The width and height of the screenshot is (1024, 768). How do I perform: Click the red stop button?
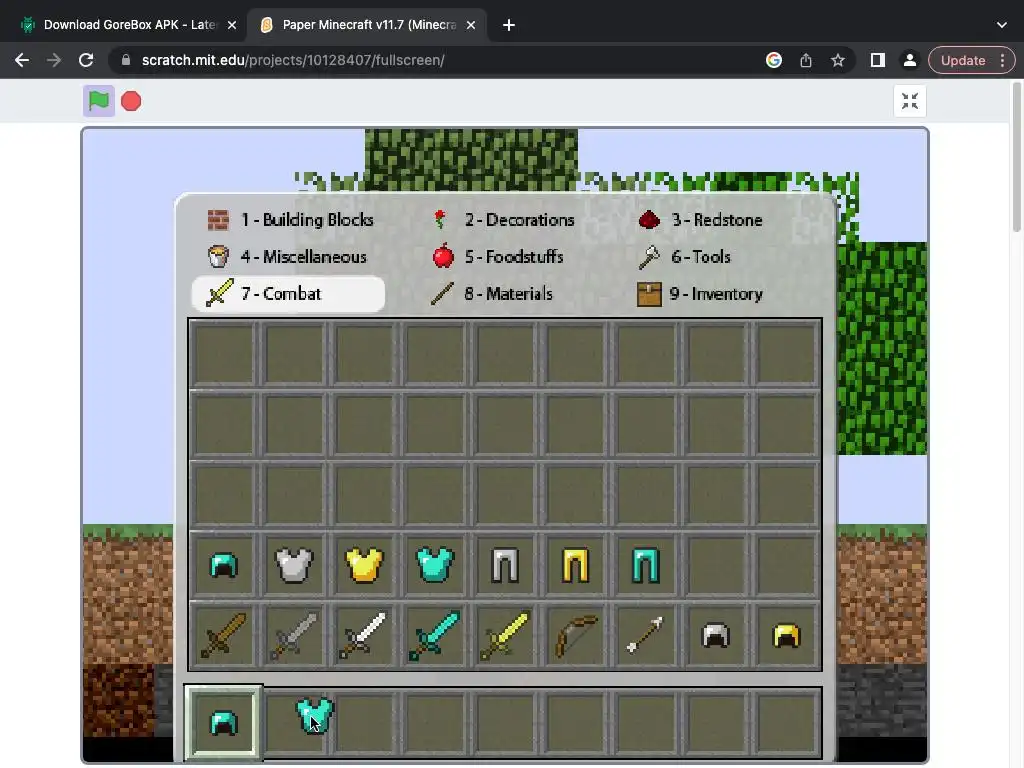coord(131,101)
